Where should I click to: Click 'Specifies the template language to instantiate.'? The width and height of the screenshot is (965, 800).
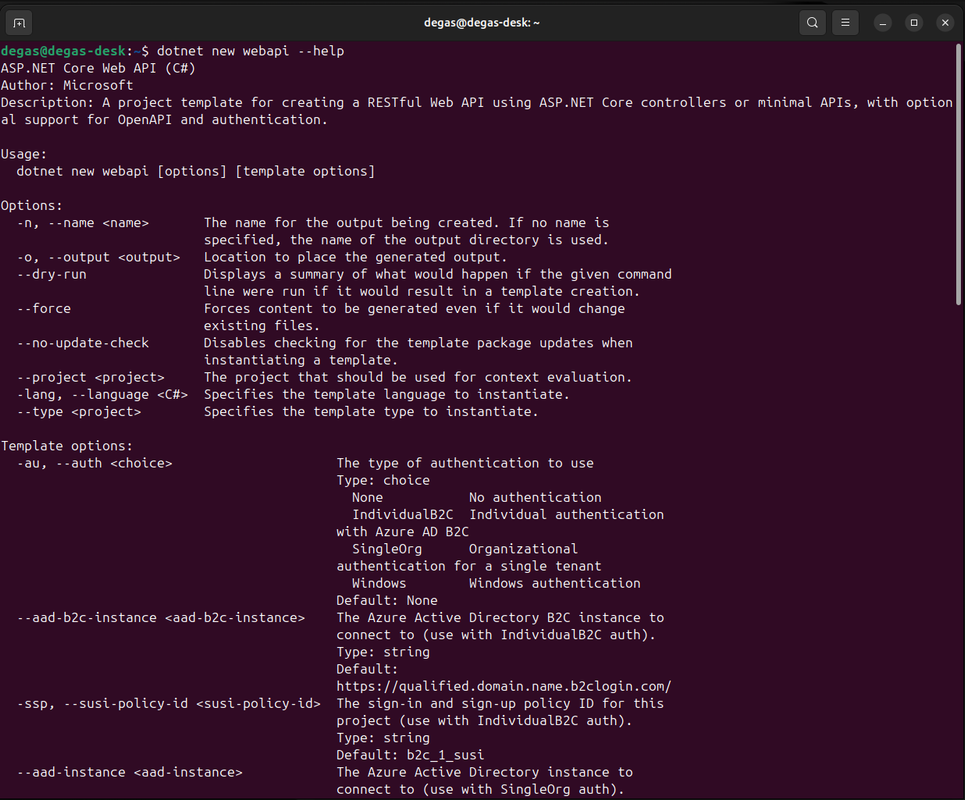click(x=387, y=394)
